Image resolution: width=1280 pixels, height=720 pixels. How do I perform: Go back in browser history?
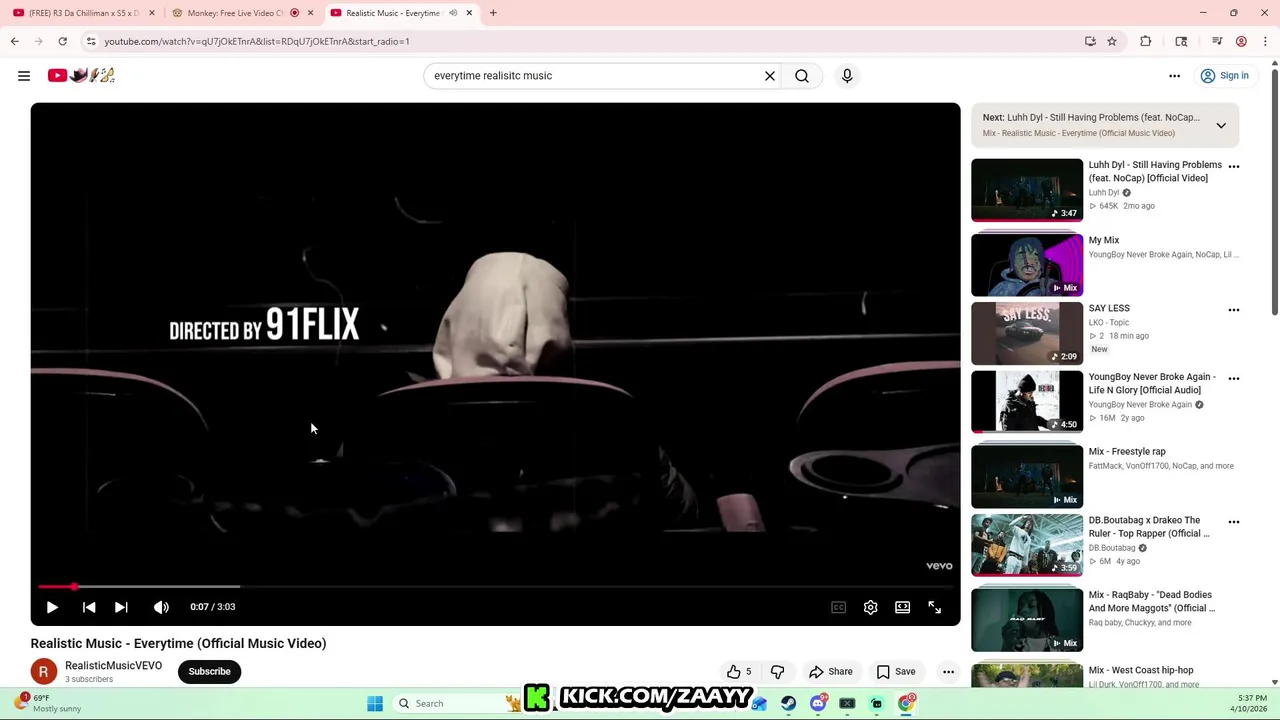coord(15,41)
